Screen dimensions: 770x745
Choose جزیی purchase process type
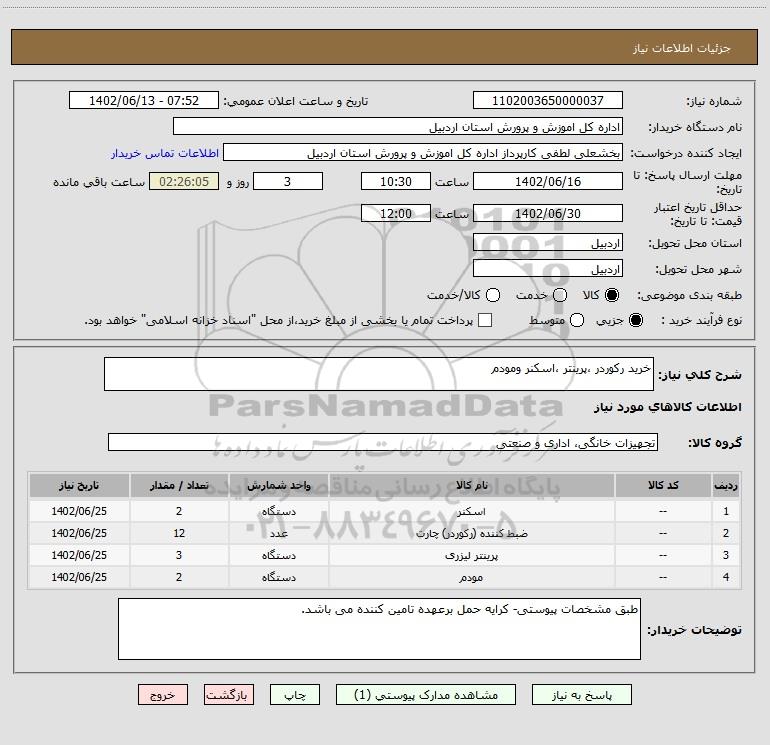(635, 320)
